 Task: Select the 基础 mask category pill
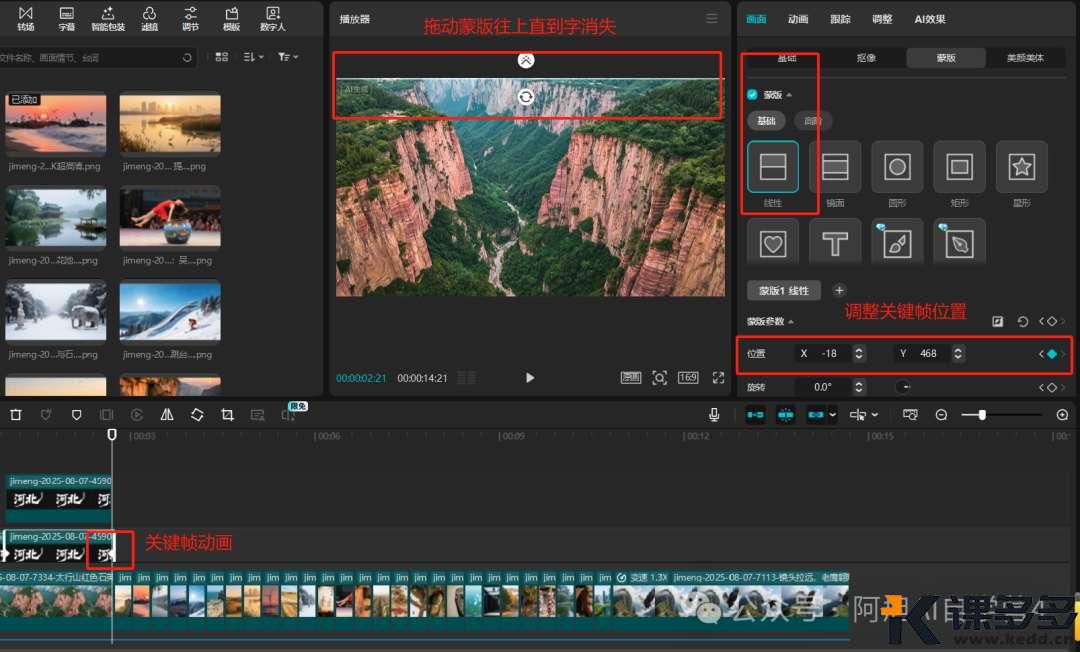pyautogui.click(x=766, y=121)
